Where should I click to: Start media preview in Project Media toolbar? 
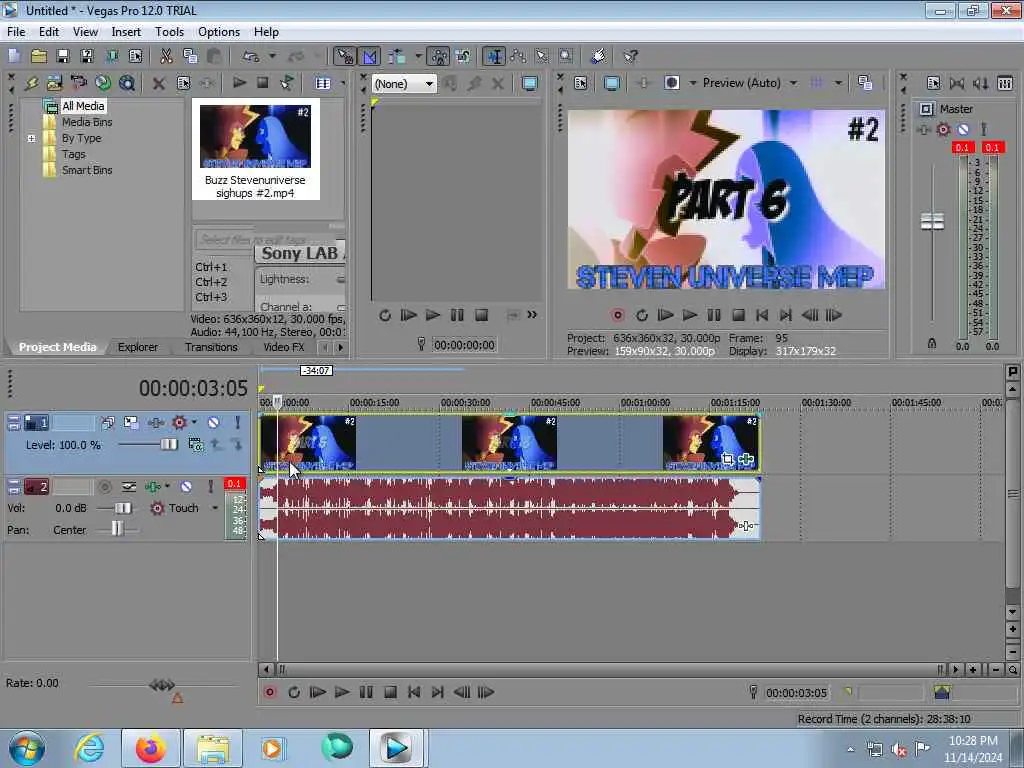[x=239, y=82]
